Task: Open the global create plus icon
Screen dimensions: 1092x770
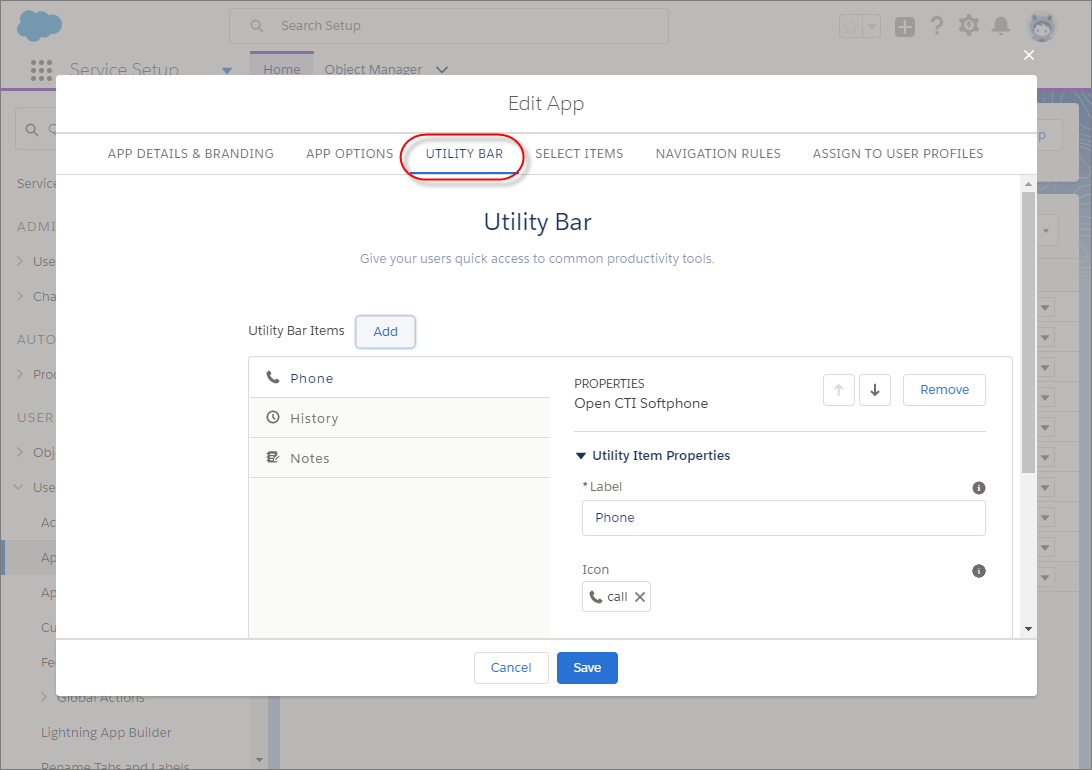Action: point(905,27)
